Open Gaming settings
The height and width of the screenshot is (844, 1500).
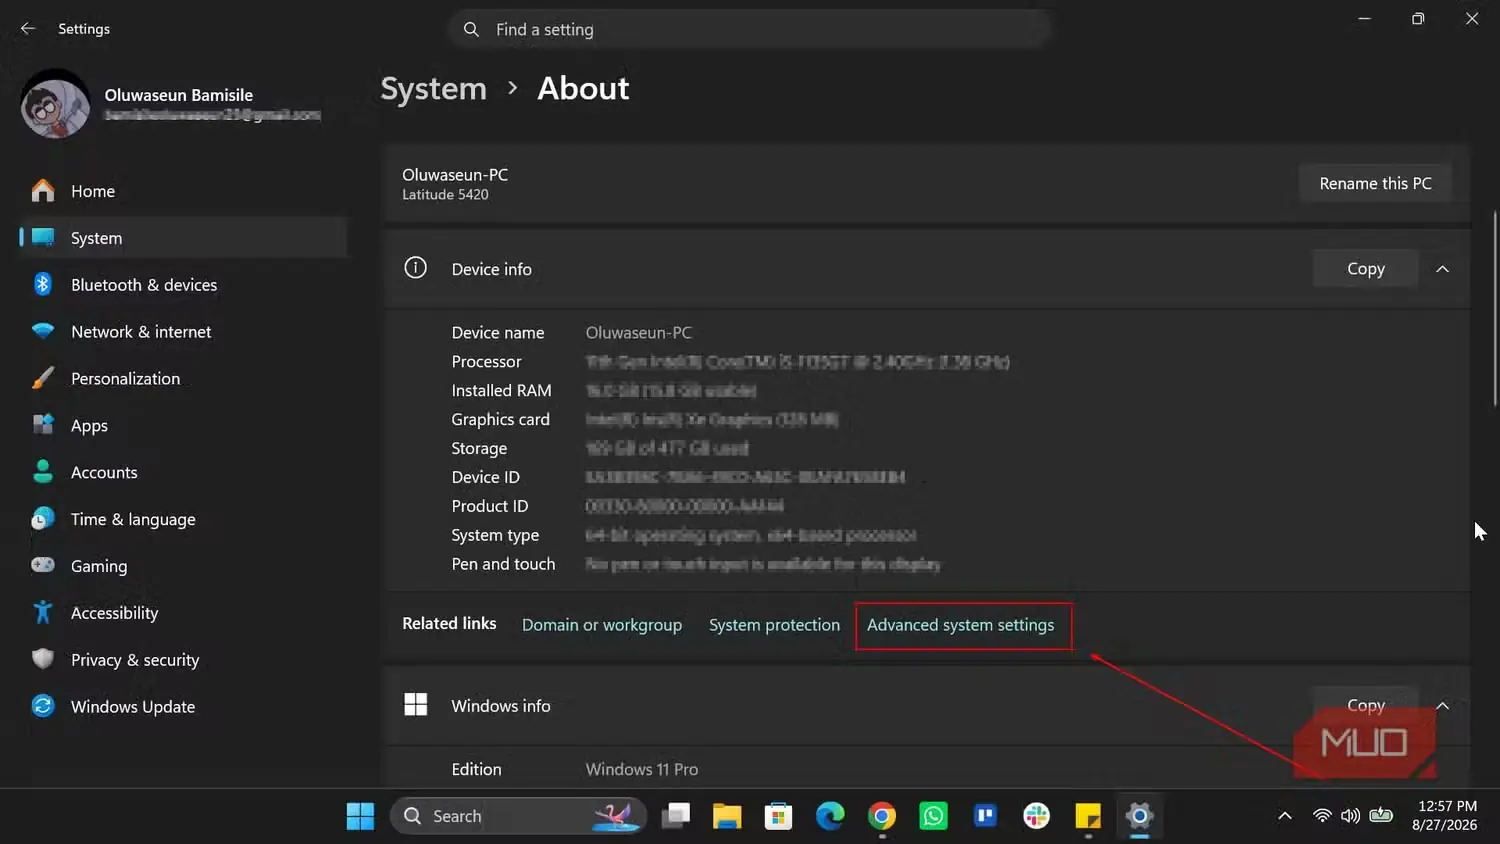click(182, 566)
